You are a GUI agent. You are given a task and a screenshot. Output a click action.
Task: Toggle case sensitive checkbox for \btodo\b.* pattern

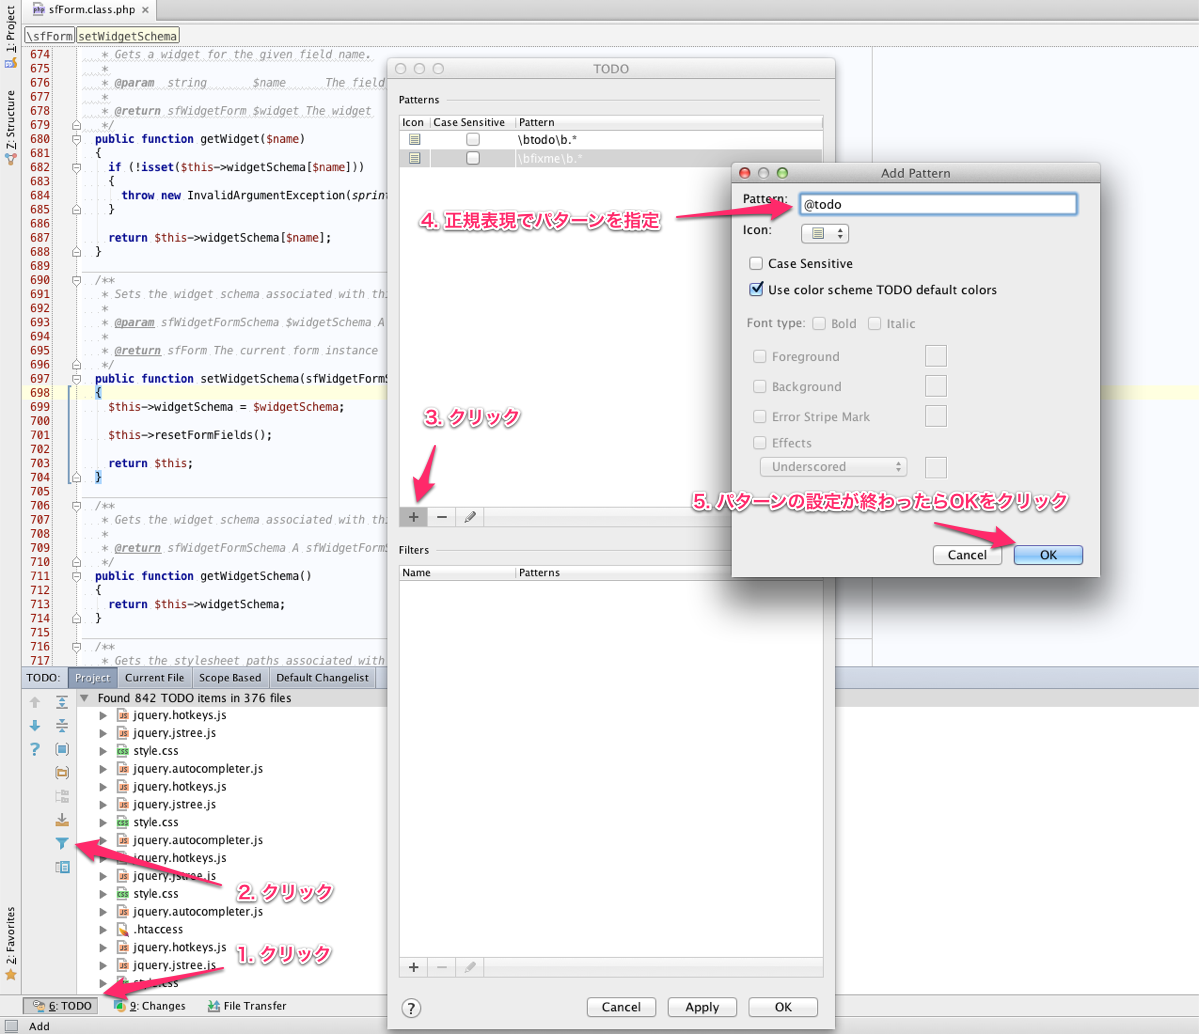(x=473, y=140)
